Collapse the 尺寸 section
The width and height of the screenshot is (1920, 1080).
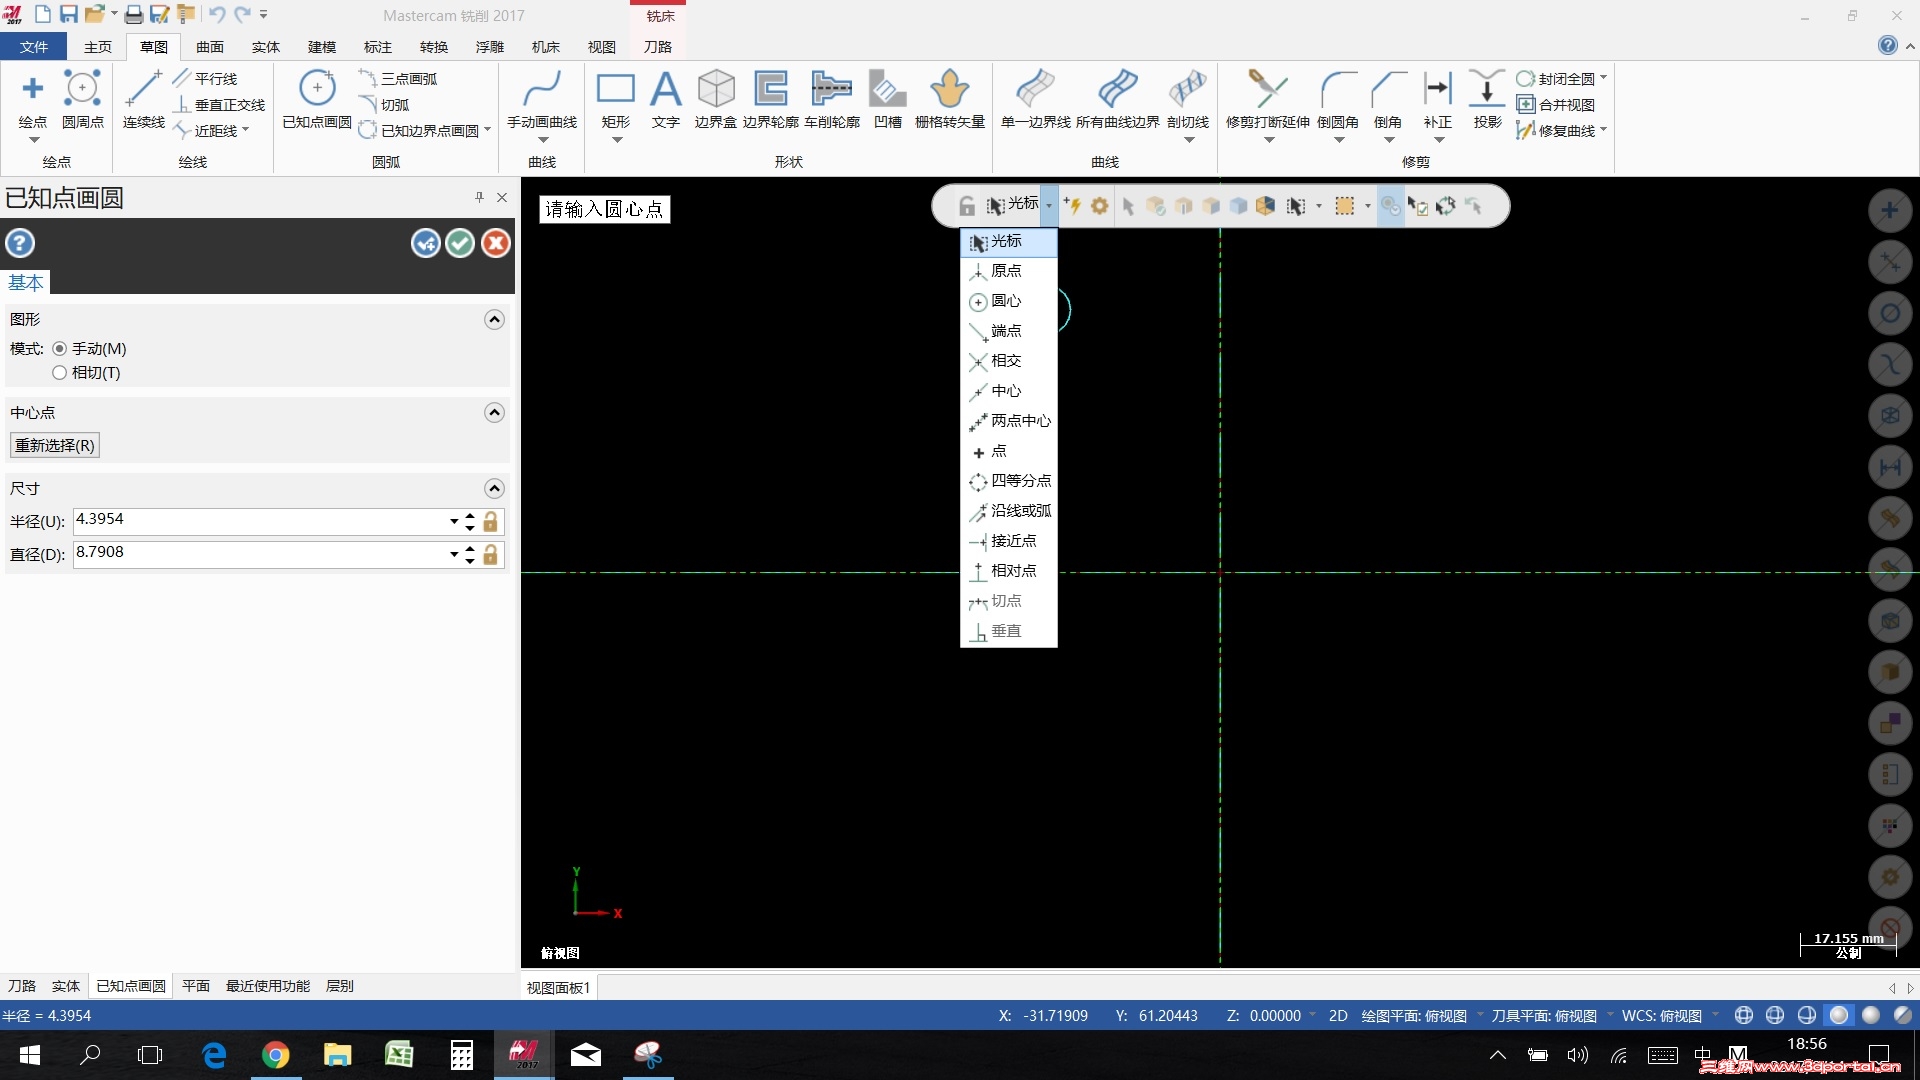(x=494, y=489)
